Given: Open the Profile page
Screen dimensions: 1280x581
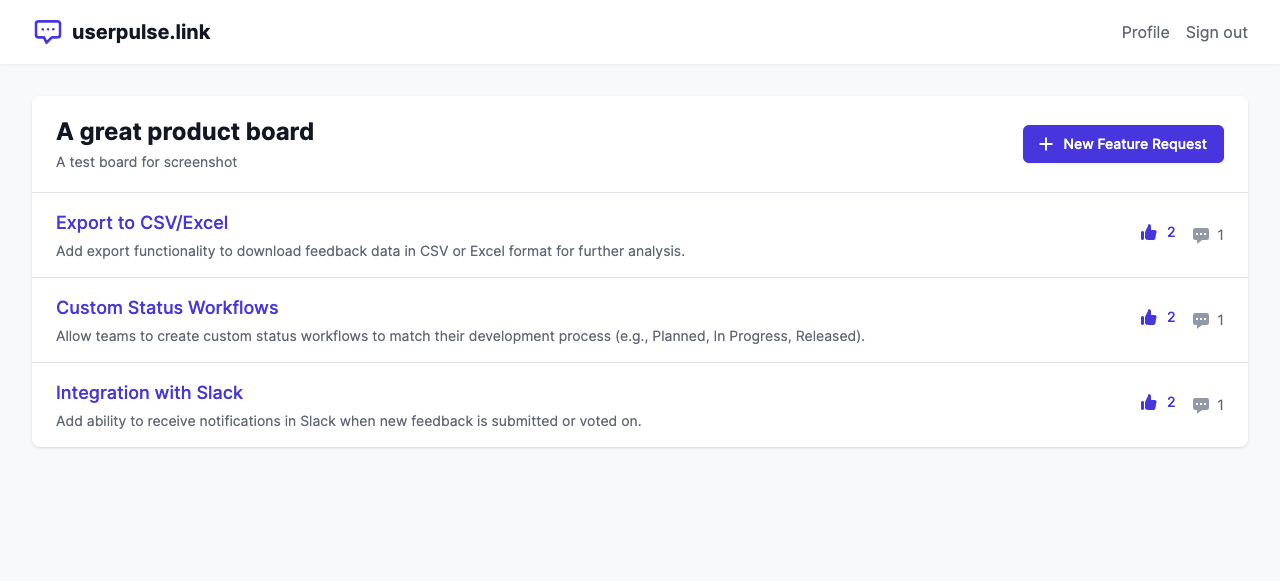Looking at the screenshot, I should tap(1145, 32).
